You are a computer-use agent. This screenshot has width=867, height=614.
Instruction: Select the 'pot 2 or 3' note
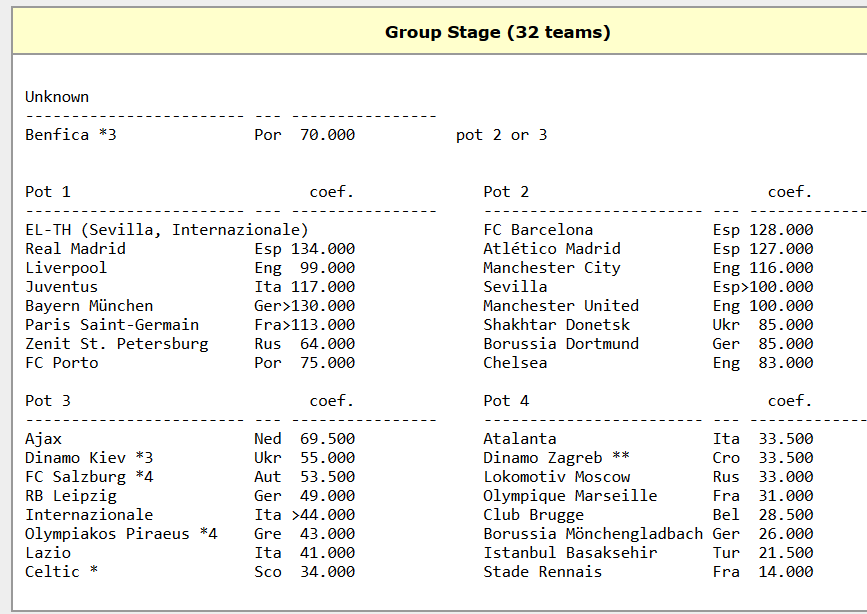(502, 135)
